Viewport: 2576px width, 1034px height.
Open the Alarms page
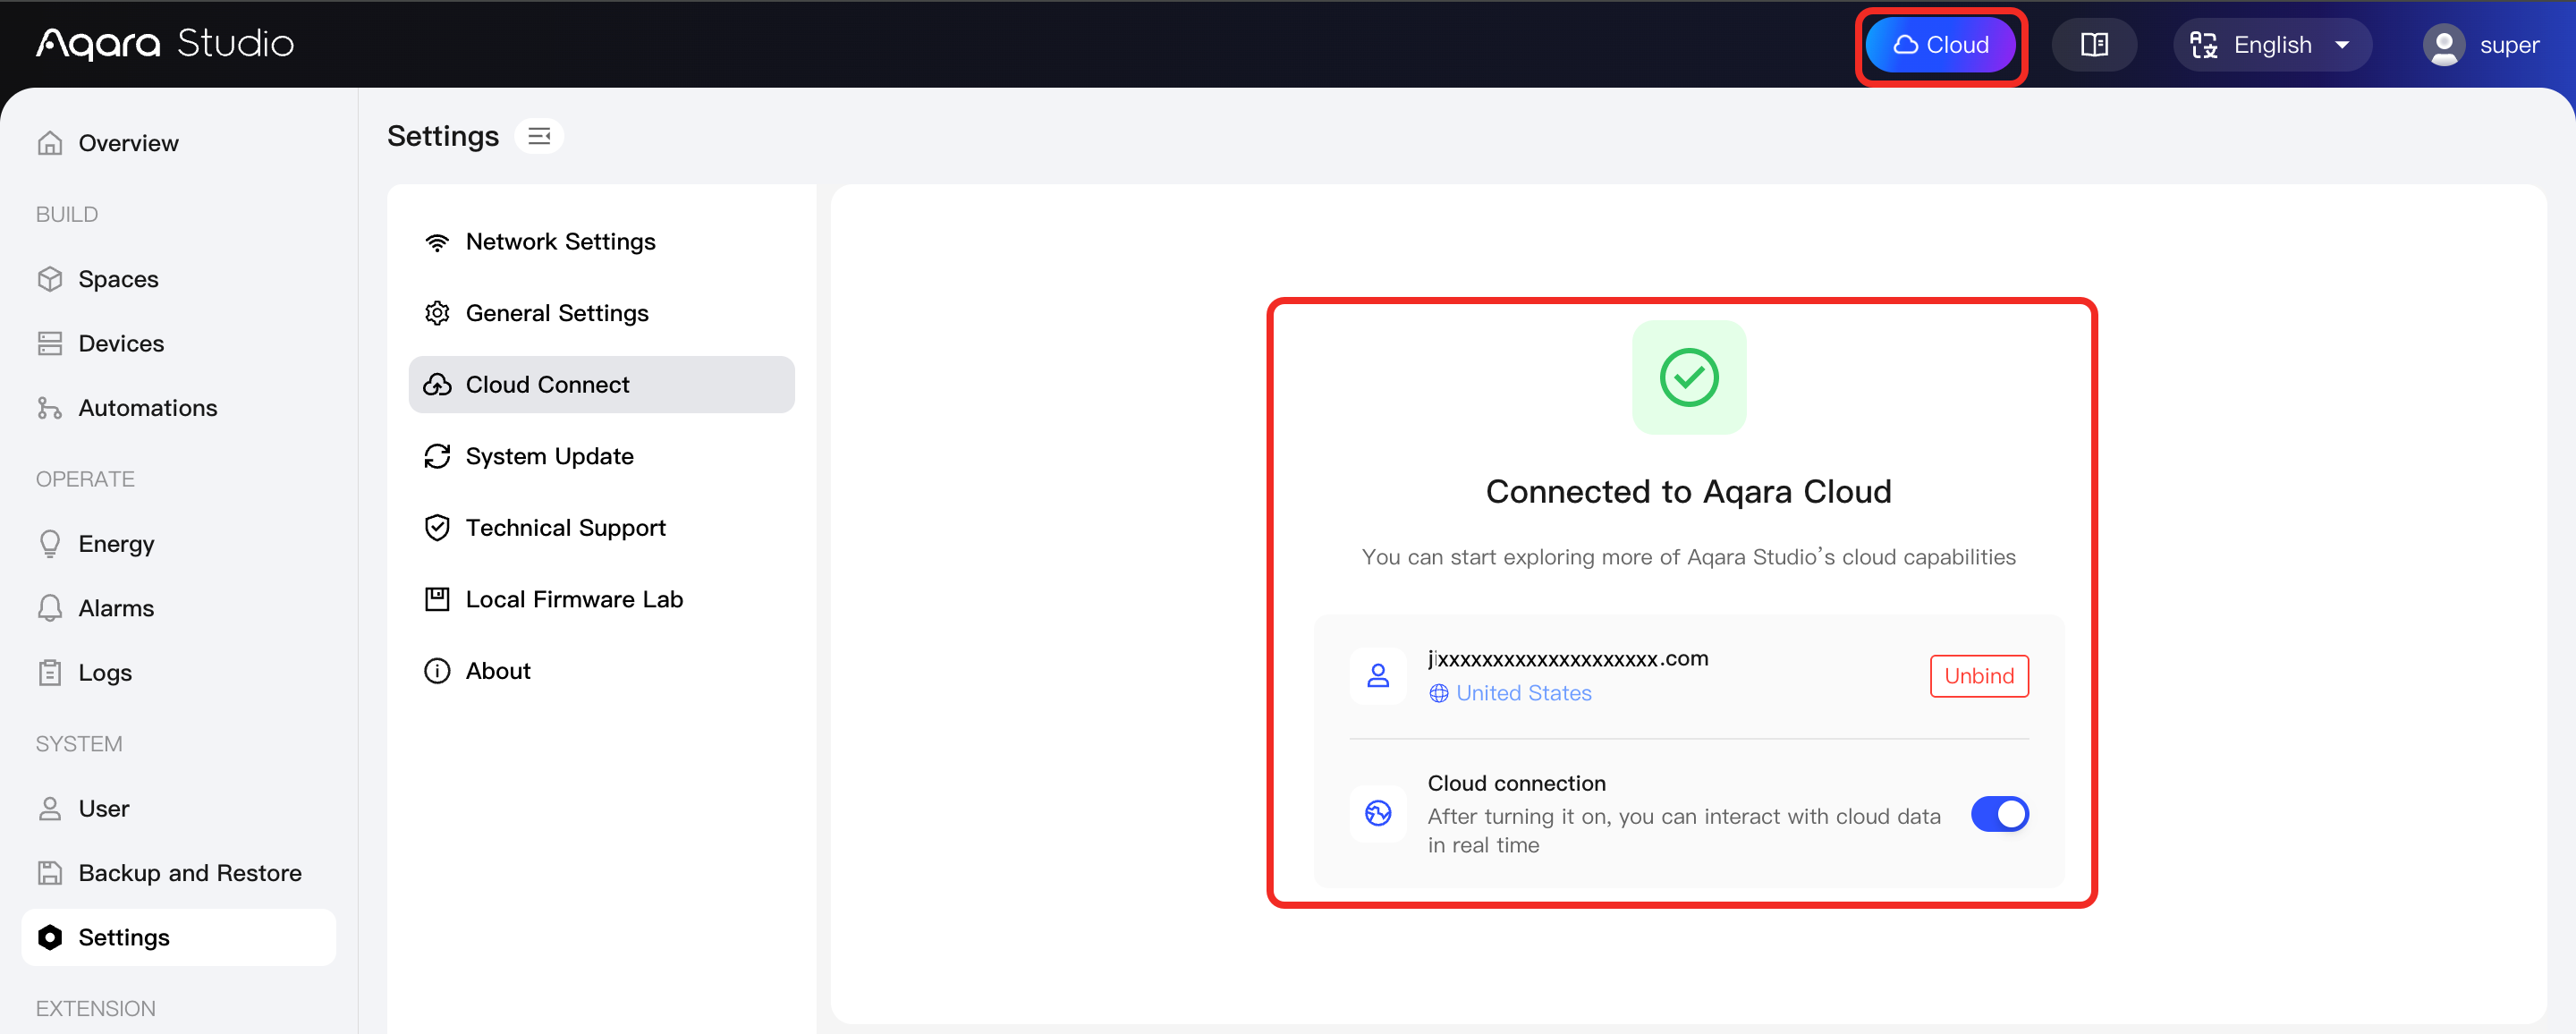tap(178, 608)
